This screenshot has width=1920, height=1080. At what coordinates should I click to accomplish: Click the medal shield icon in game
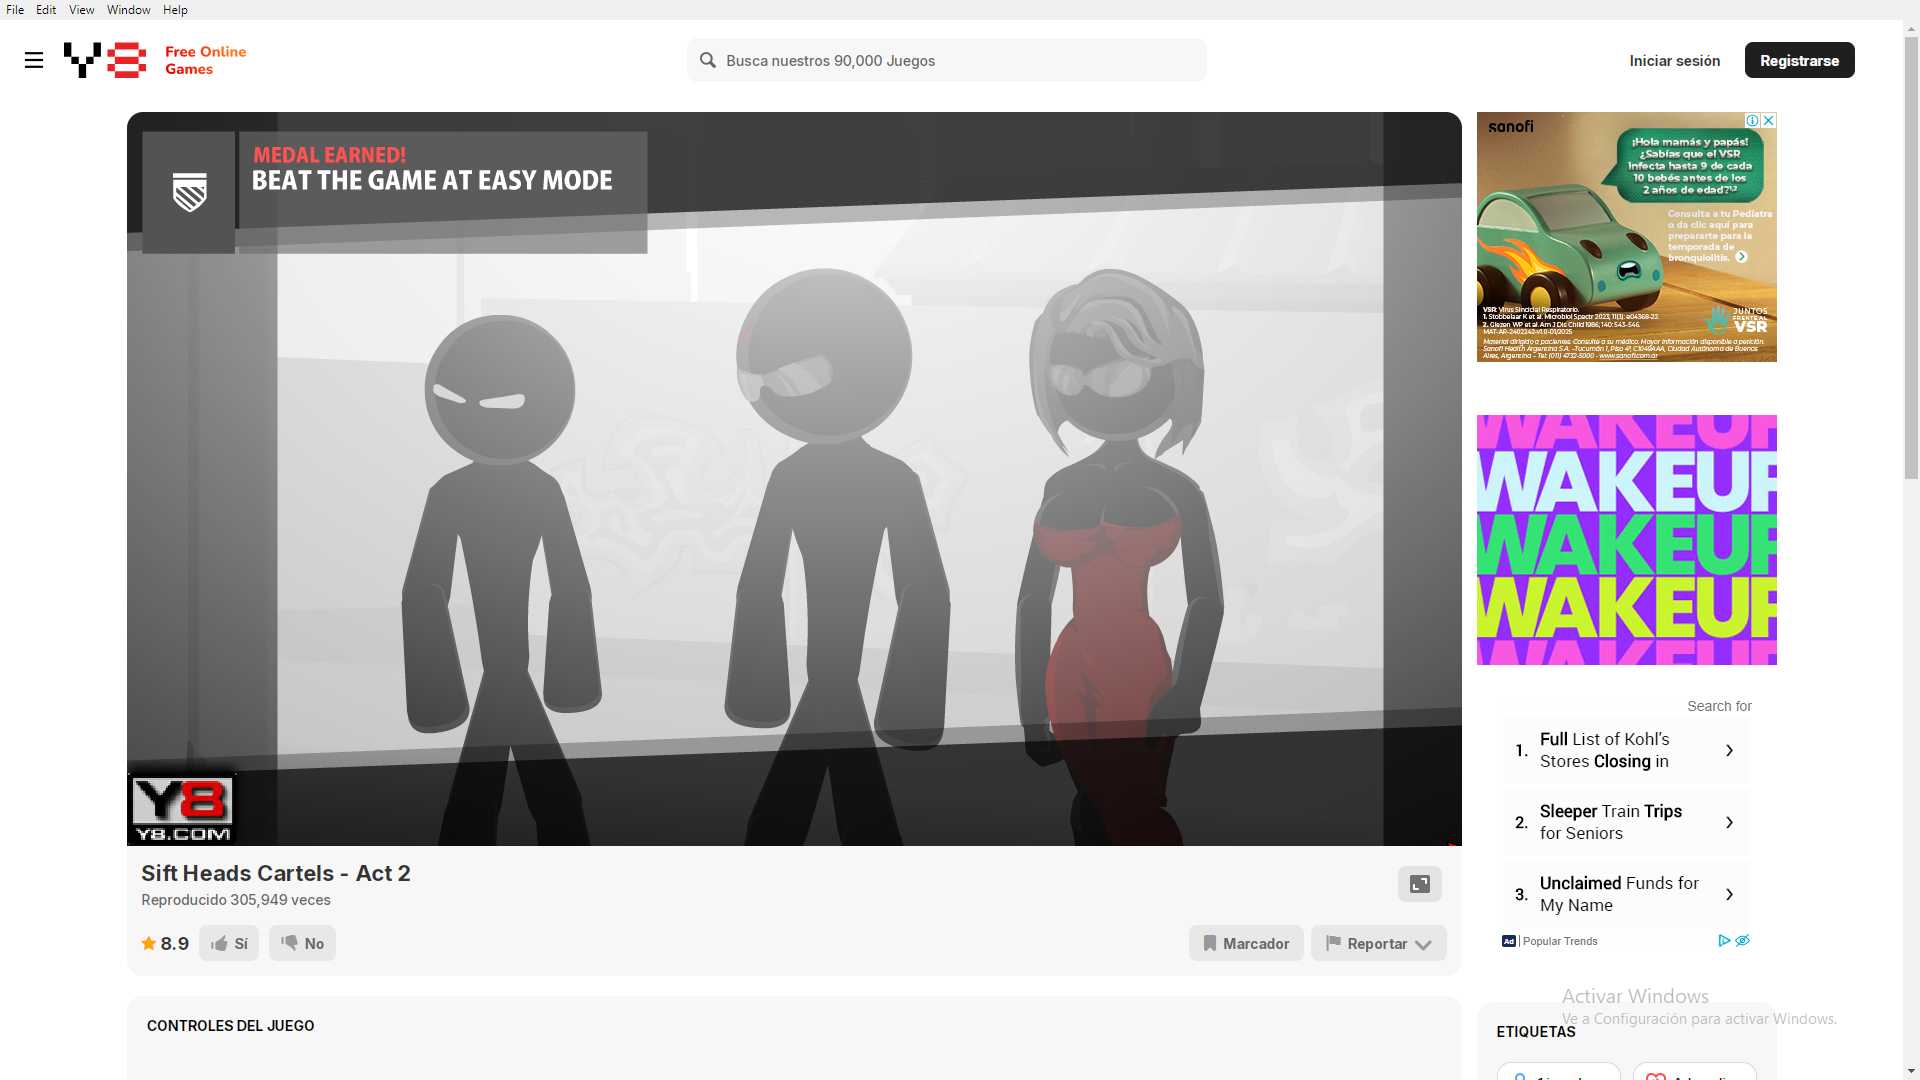[189, 192]
